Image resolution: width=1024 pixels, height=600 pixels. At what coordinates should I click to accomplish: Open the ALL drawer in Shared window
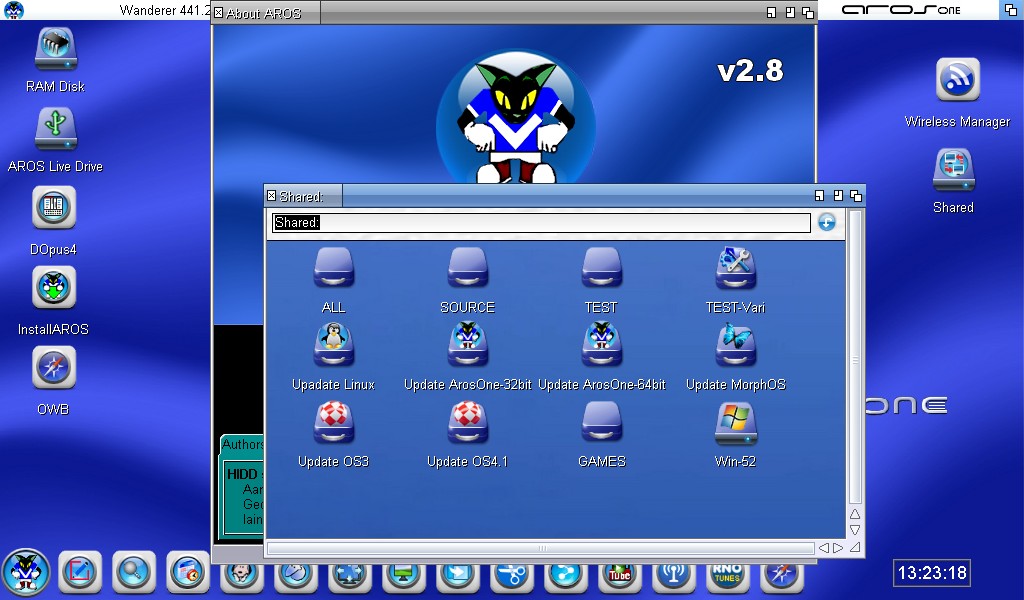(333, 270)
